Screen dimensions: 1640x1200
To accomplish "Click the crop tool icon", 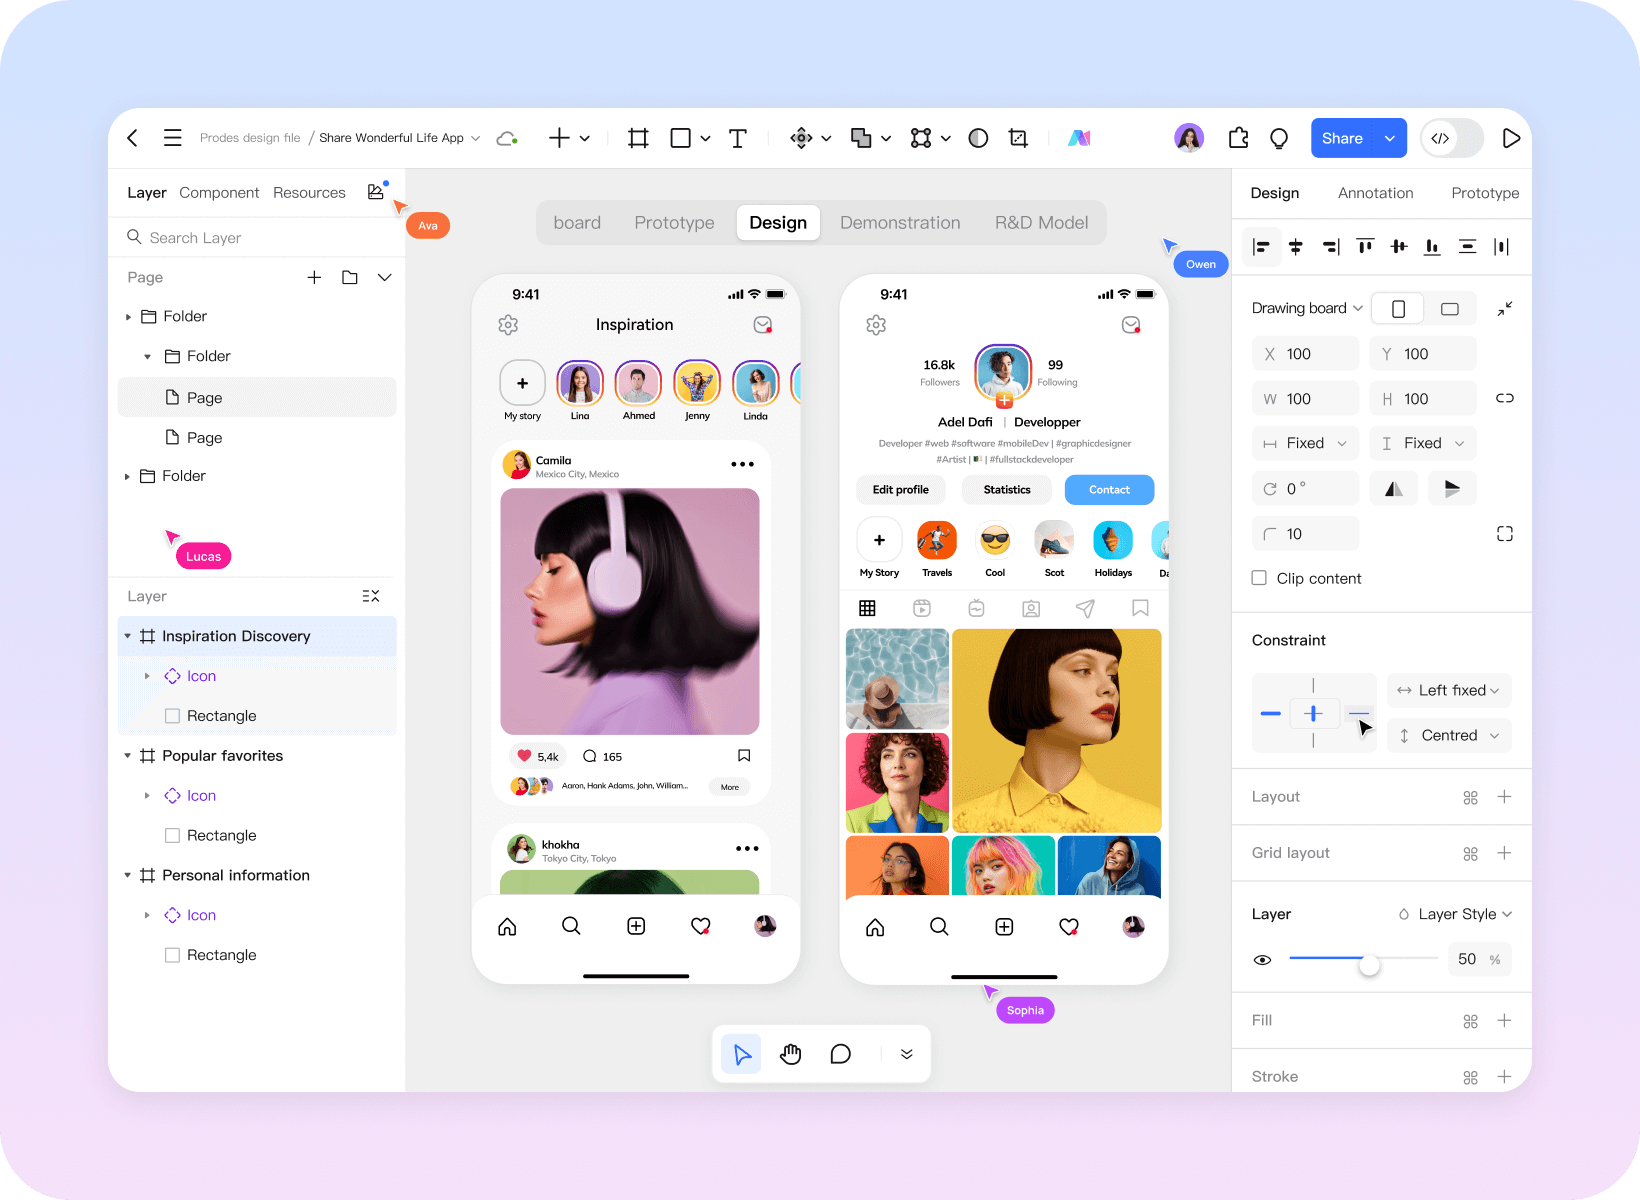I will click(x=1018, y=138).
